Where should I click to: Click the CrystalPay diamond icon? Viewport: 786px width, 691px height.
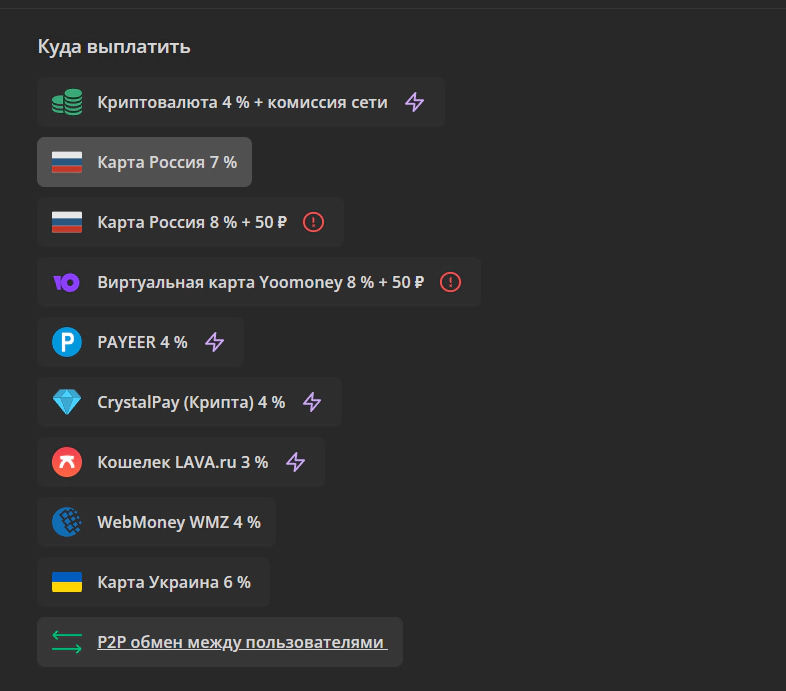[x=67, y=402]
